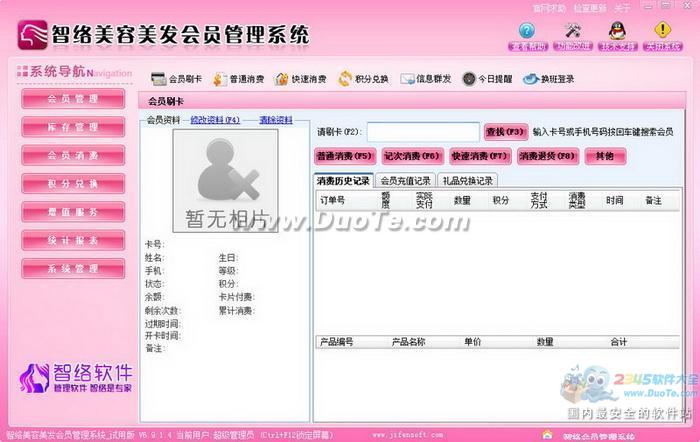The width and height of the screenshot is (700, 442).
Task: Click the 快速消费 (F7) button
Action: tap(480, 156)
